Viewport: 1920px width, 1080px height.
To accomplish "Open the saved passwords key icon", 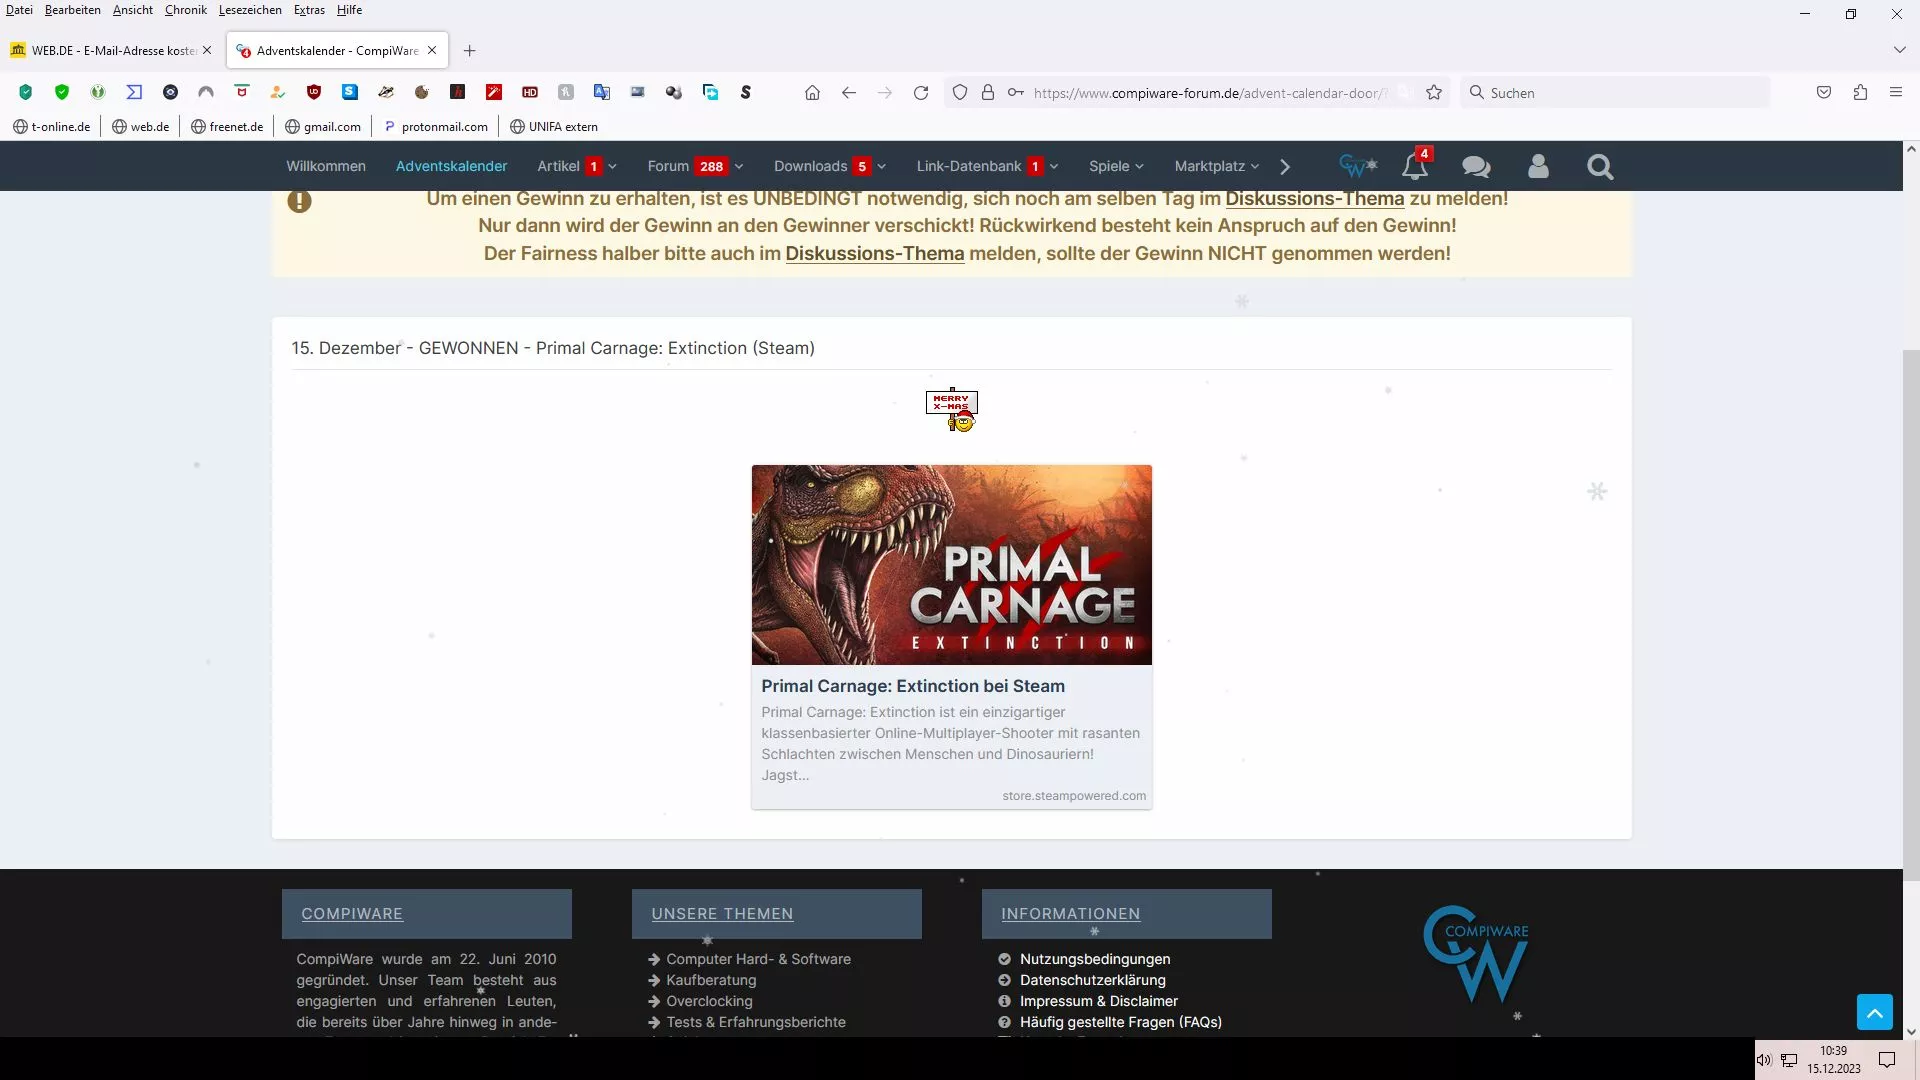I will tap(1016, 93).
